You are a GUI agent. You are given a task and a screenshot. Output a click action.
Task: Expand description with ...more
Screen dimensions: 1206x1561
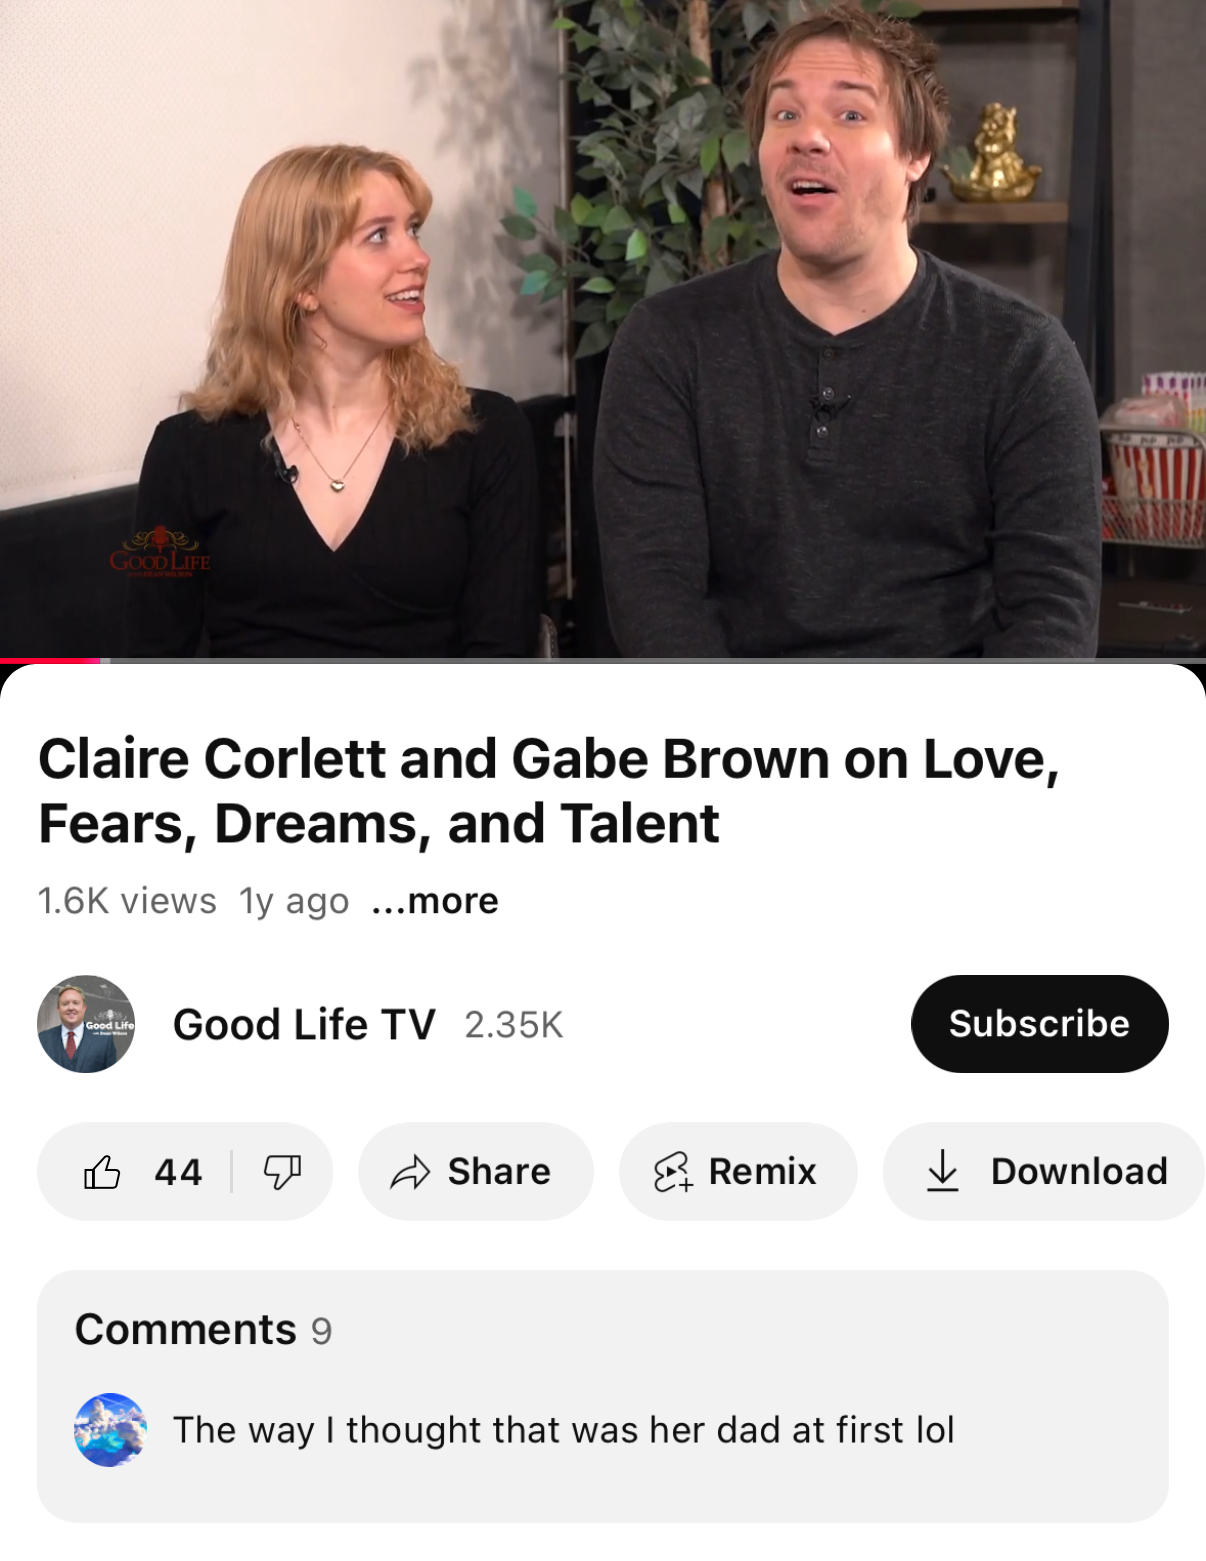[x=434, y=901]
